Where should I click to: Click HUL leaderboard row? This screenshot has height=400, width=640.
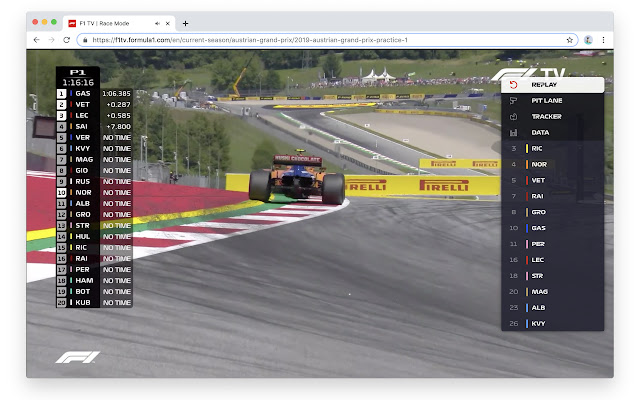(x=94, y=237)
